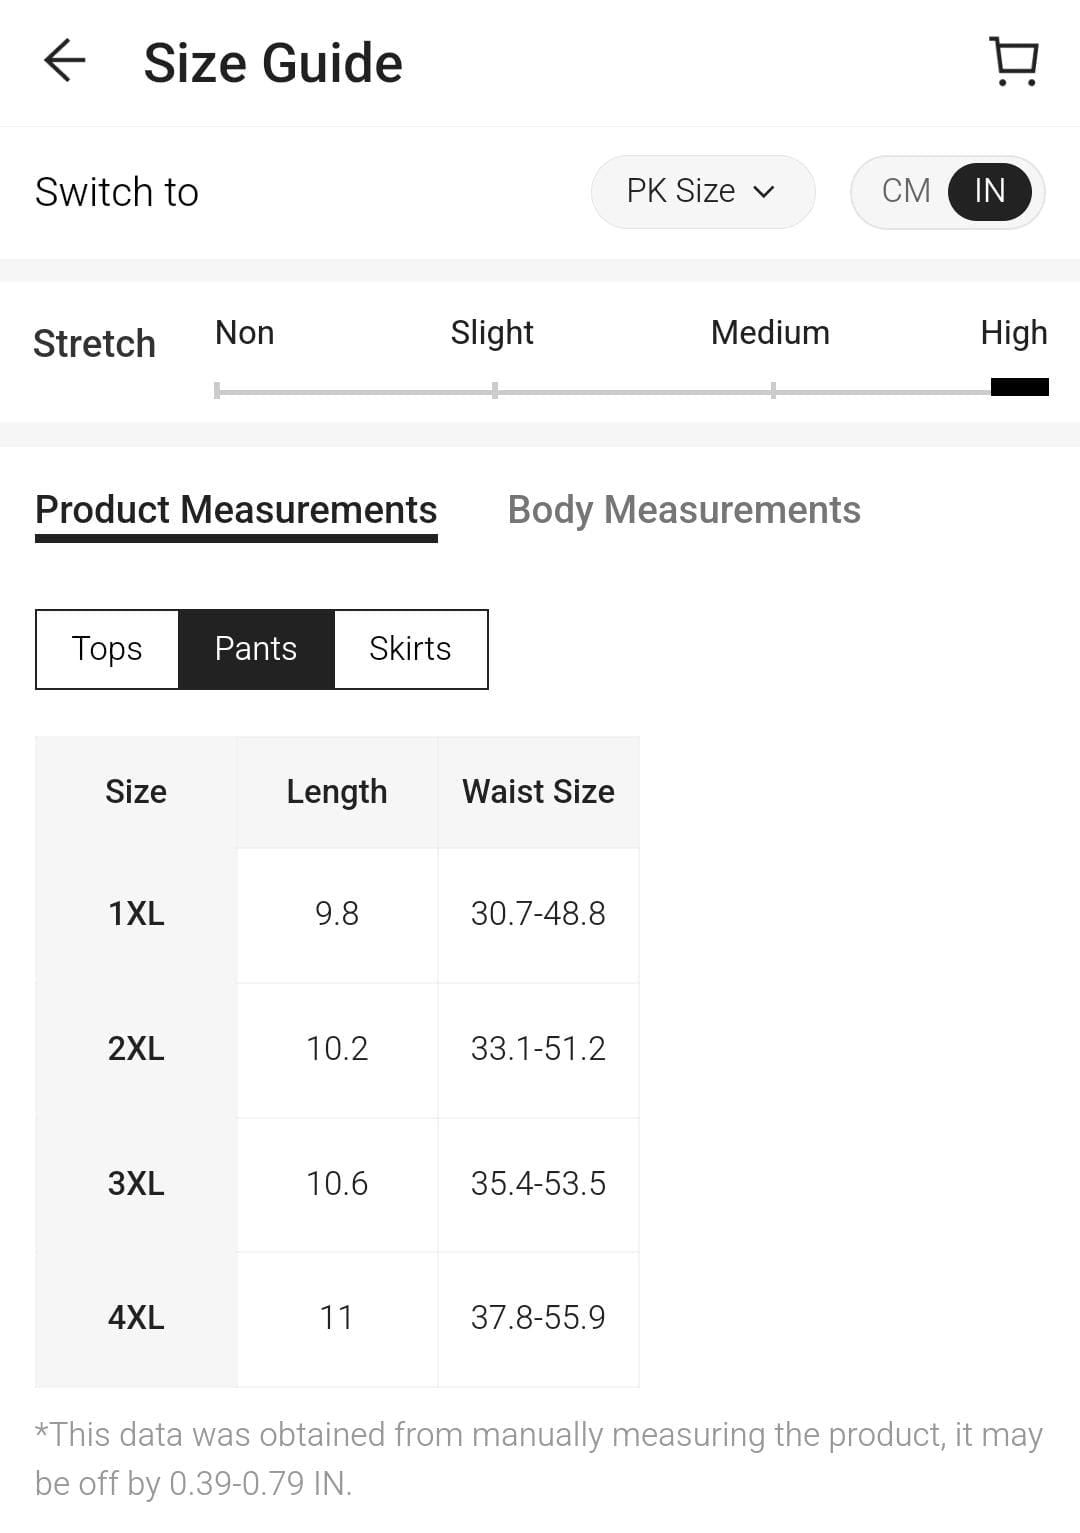Select IN on the unit toggle
This screenshot has width=1080, height=1533.
988,192
